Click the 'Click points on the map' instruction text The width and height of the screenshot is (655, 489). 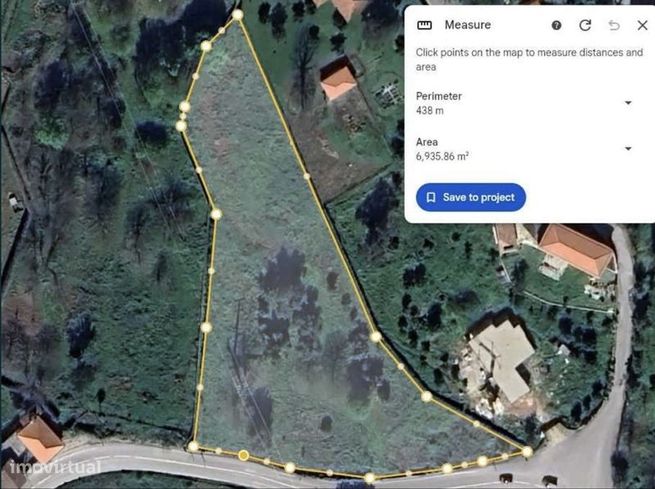[529, 60]
